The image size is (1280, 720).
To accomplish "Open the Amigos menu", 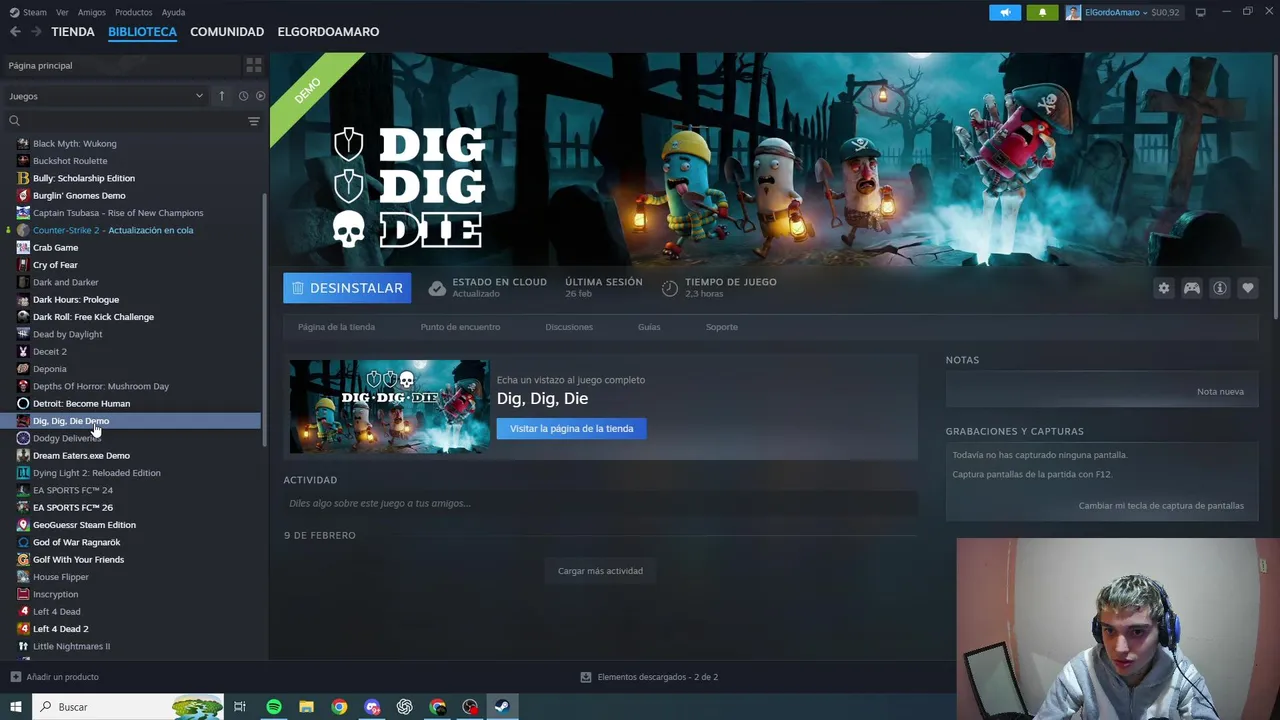I will tap(92, 12).
